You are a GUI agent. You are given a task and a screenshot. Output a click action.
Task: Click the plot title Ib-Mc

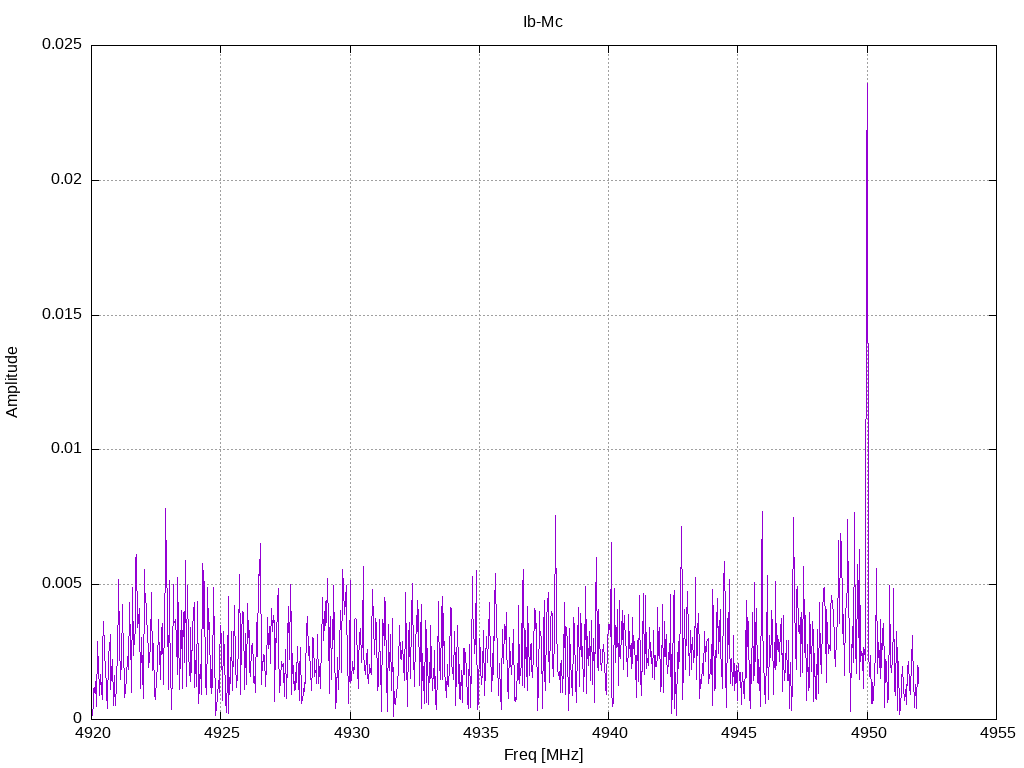tap(543, 21)
